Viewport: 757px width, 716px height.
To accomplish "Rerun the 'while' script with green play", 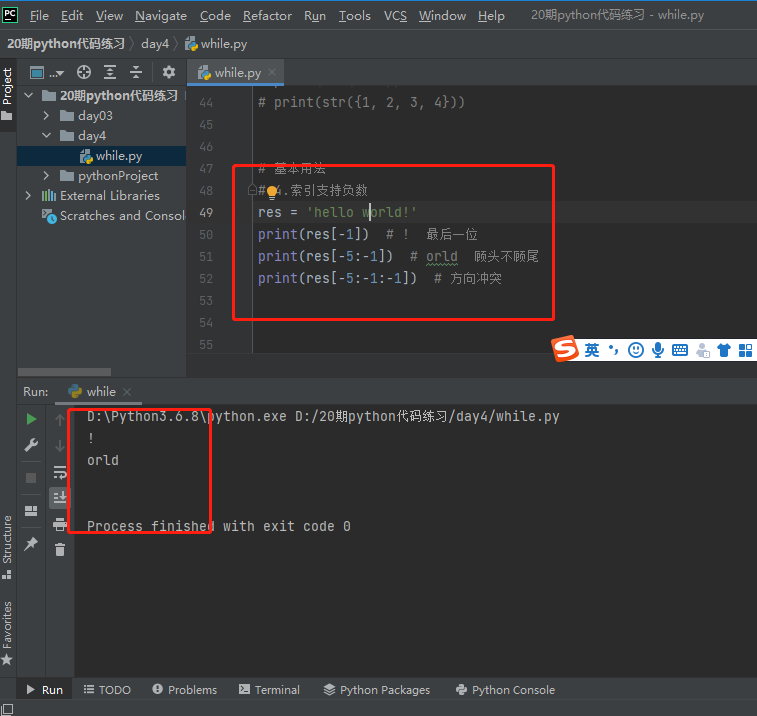I will pyautogui.click(x=31, y=419).
